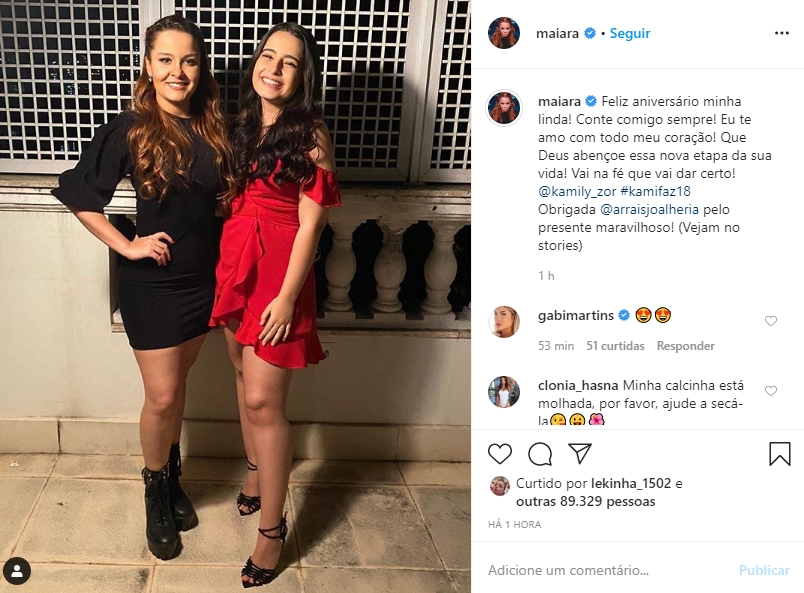804x593 pixels.
Task: Post the comment with Publicar
Action: (764, 570)
